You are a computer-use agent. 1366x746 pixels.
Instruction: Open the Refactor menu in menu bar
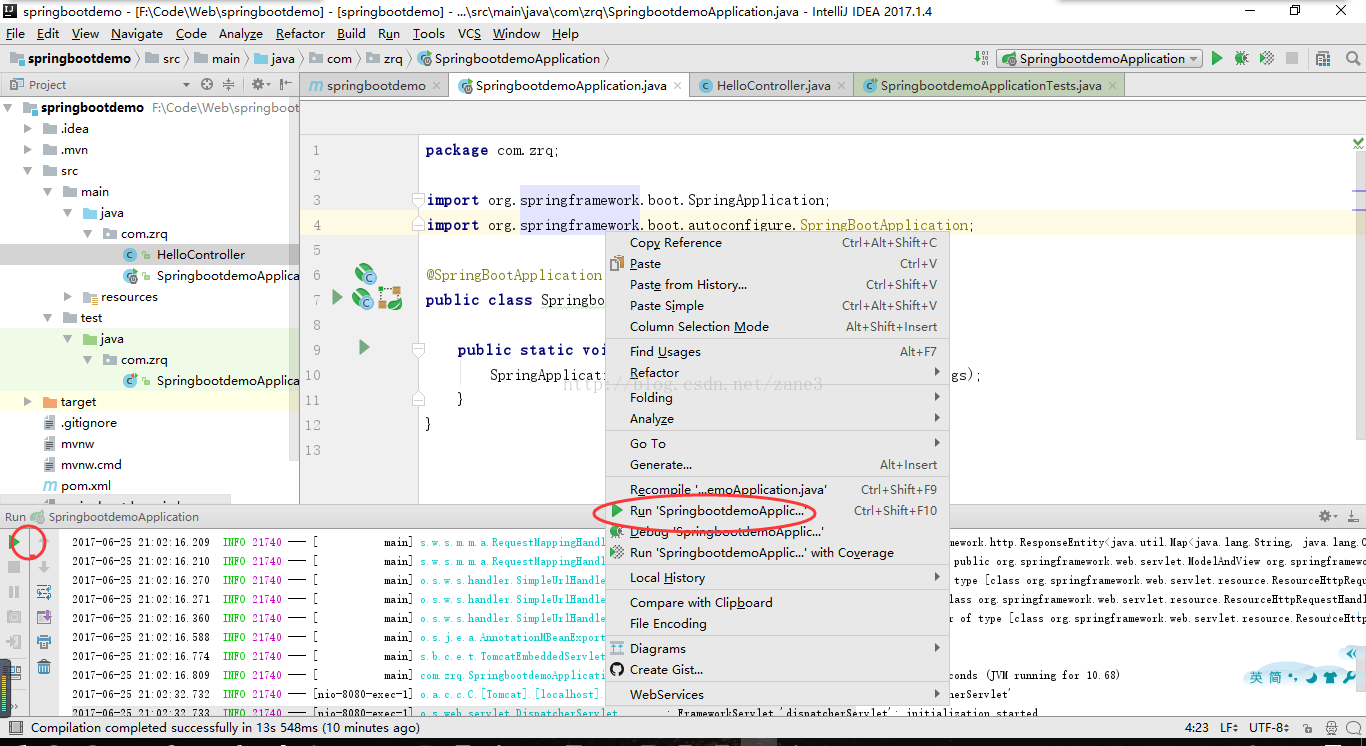tap(300, 33)
